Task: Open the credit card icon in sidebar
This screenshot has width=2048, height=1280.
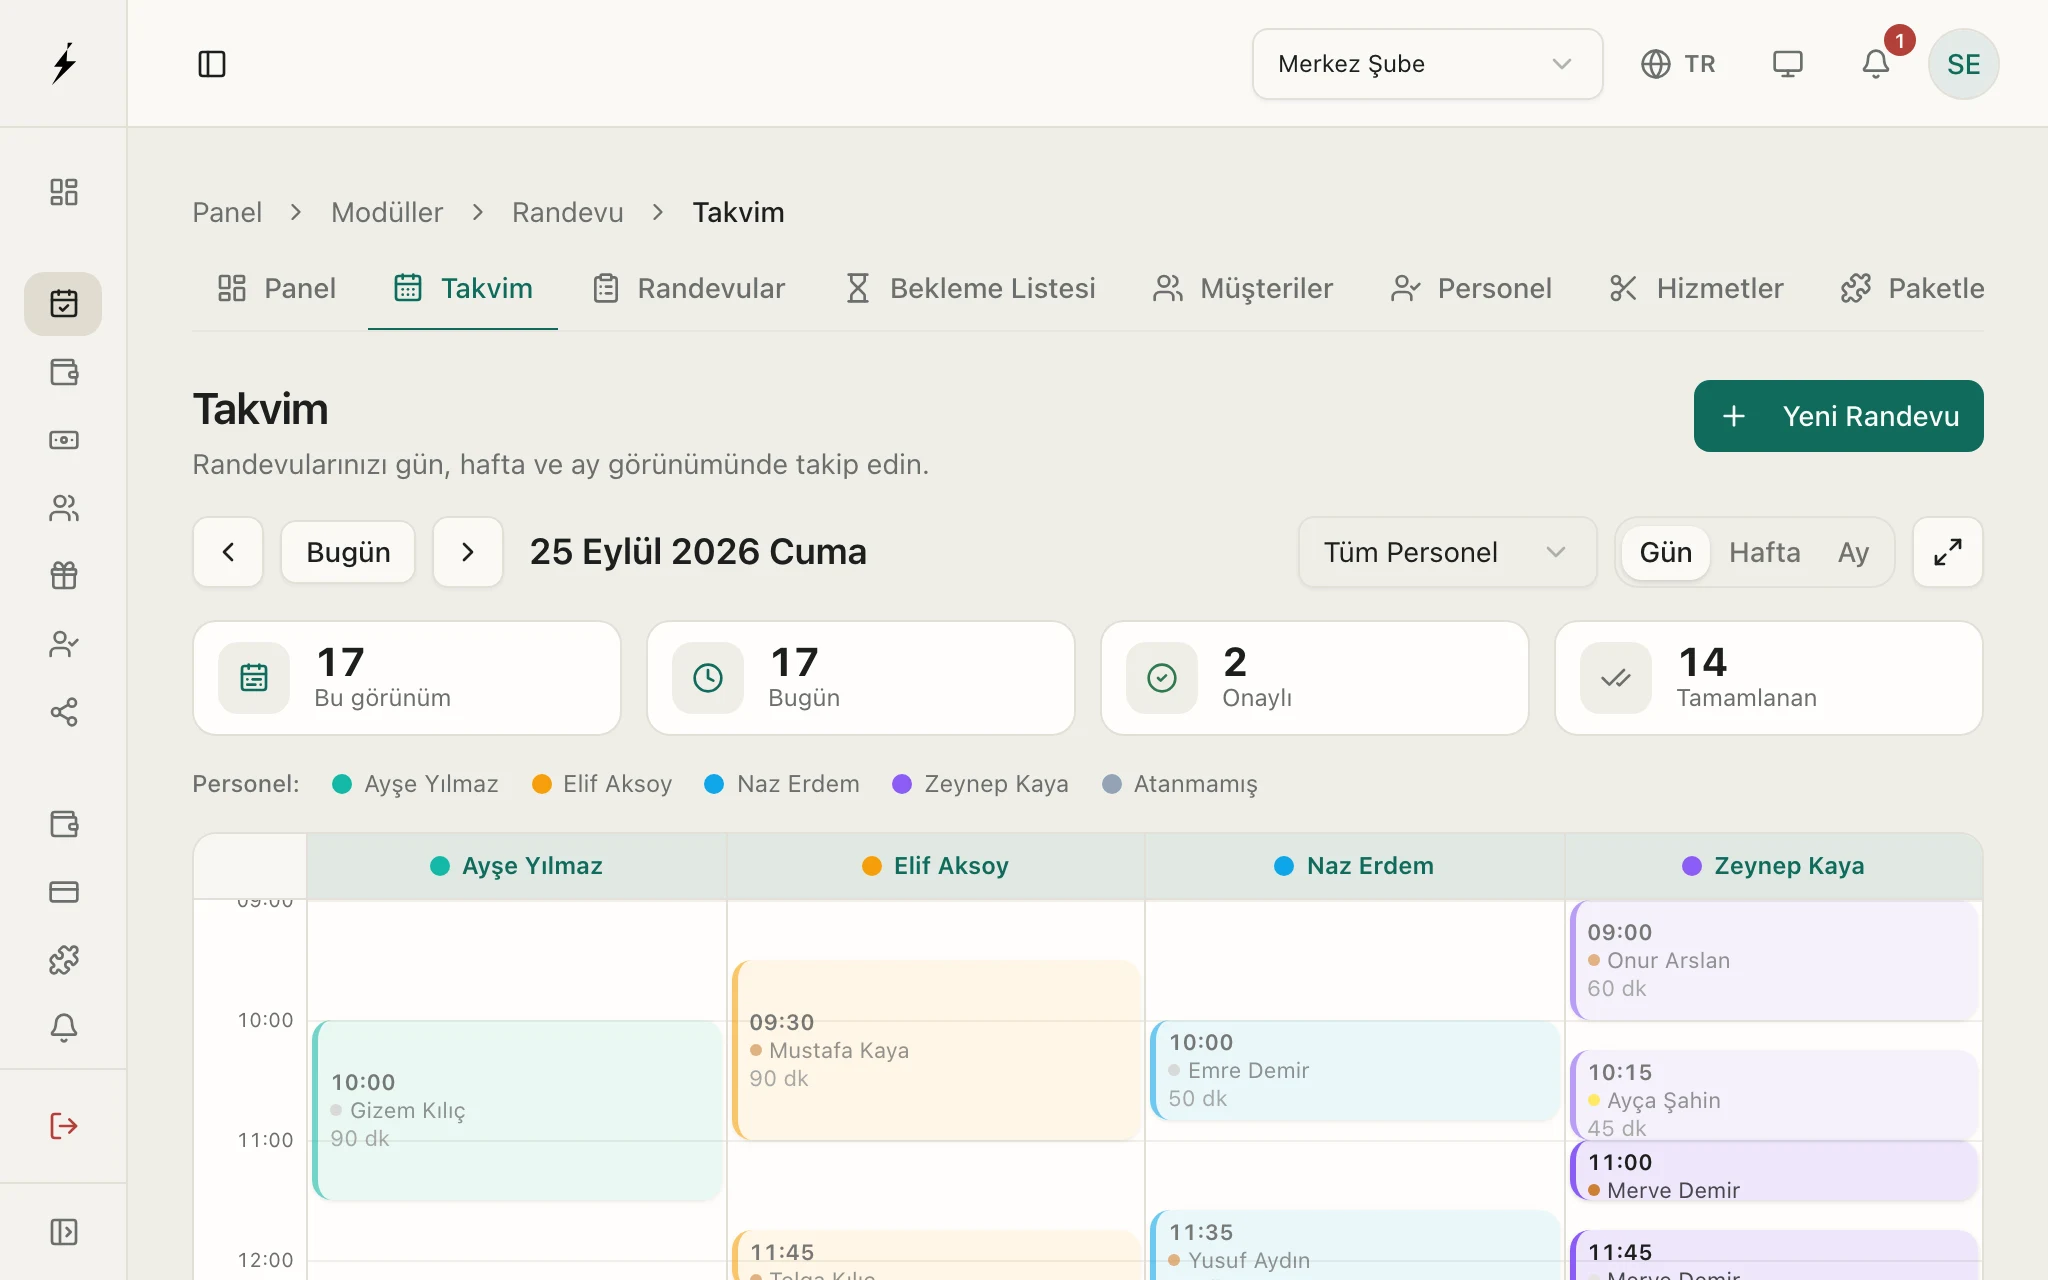Action: [x=64, y=892]
